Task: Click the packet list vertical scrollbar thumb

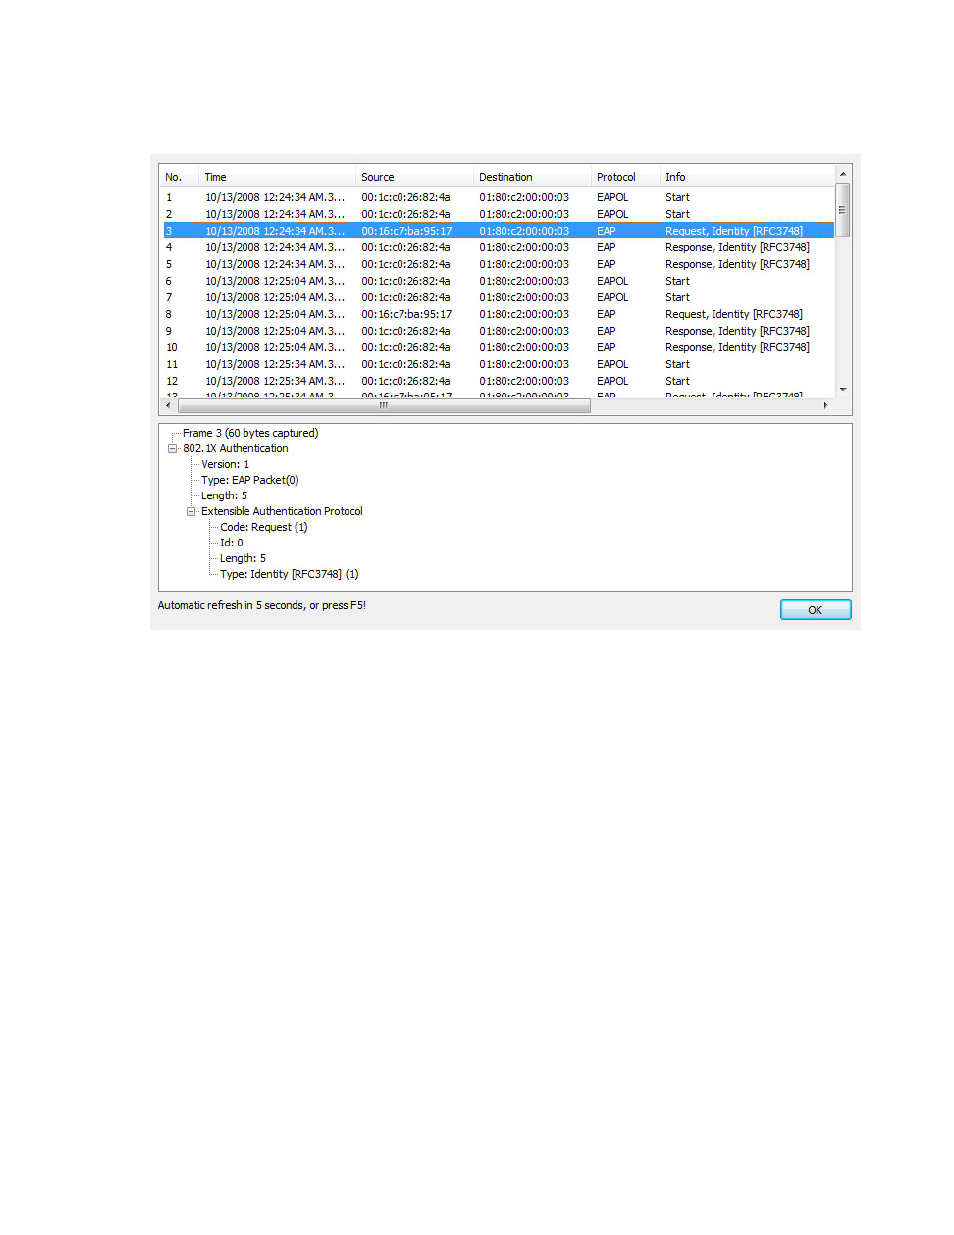Action: [x=843, y=210]
